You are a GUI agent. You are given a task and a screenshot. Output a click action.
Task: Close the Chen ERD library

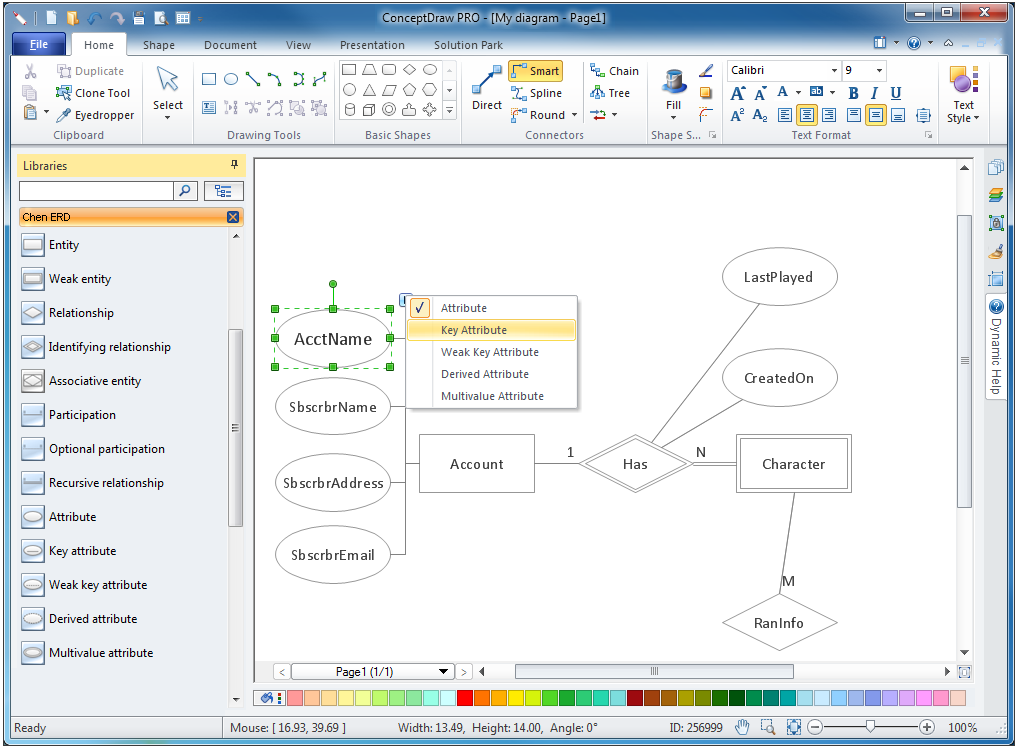coord(233,217)
